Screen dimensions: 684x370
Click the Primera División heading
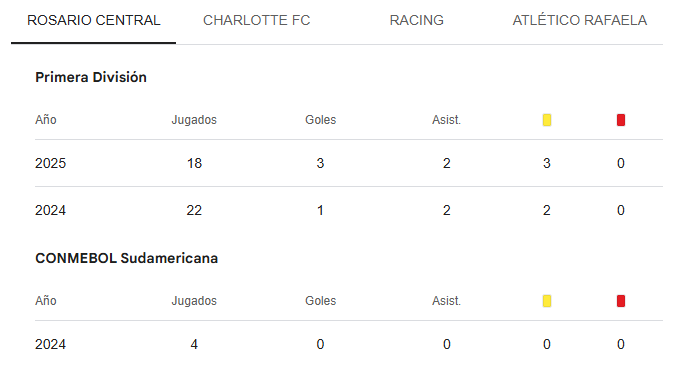[x=91, y=77]
